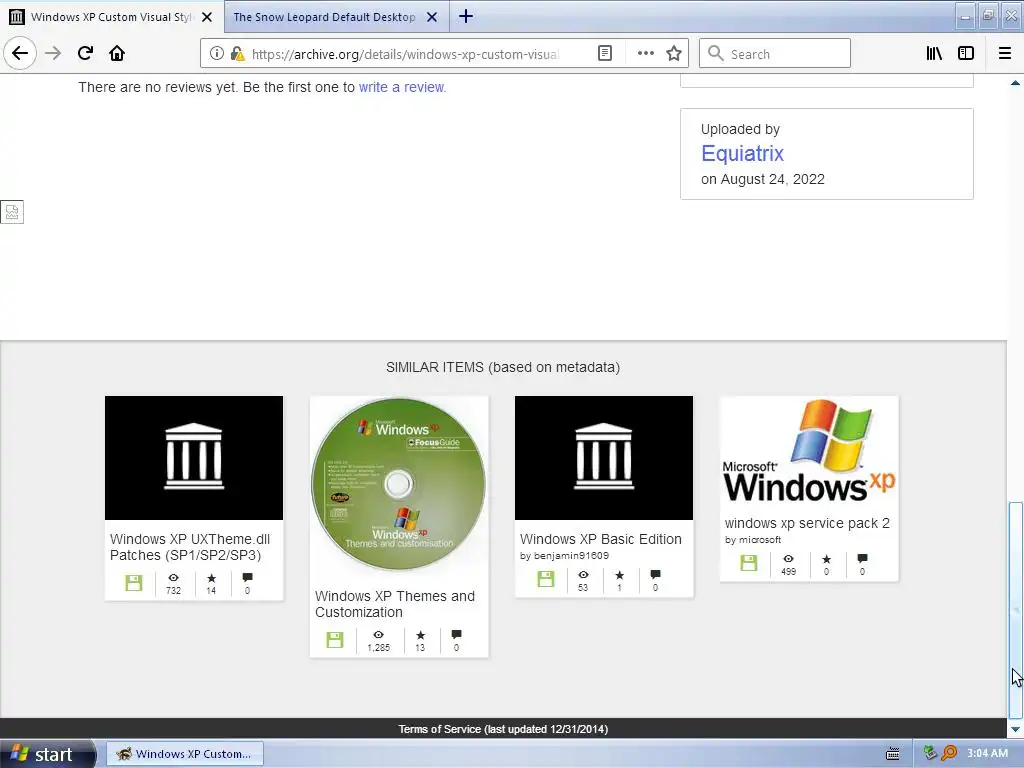The height and width of the screenshot is (768, 1024).
Task: Click the lock warning connection icon
Action: pos(238,54)
